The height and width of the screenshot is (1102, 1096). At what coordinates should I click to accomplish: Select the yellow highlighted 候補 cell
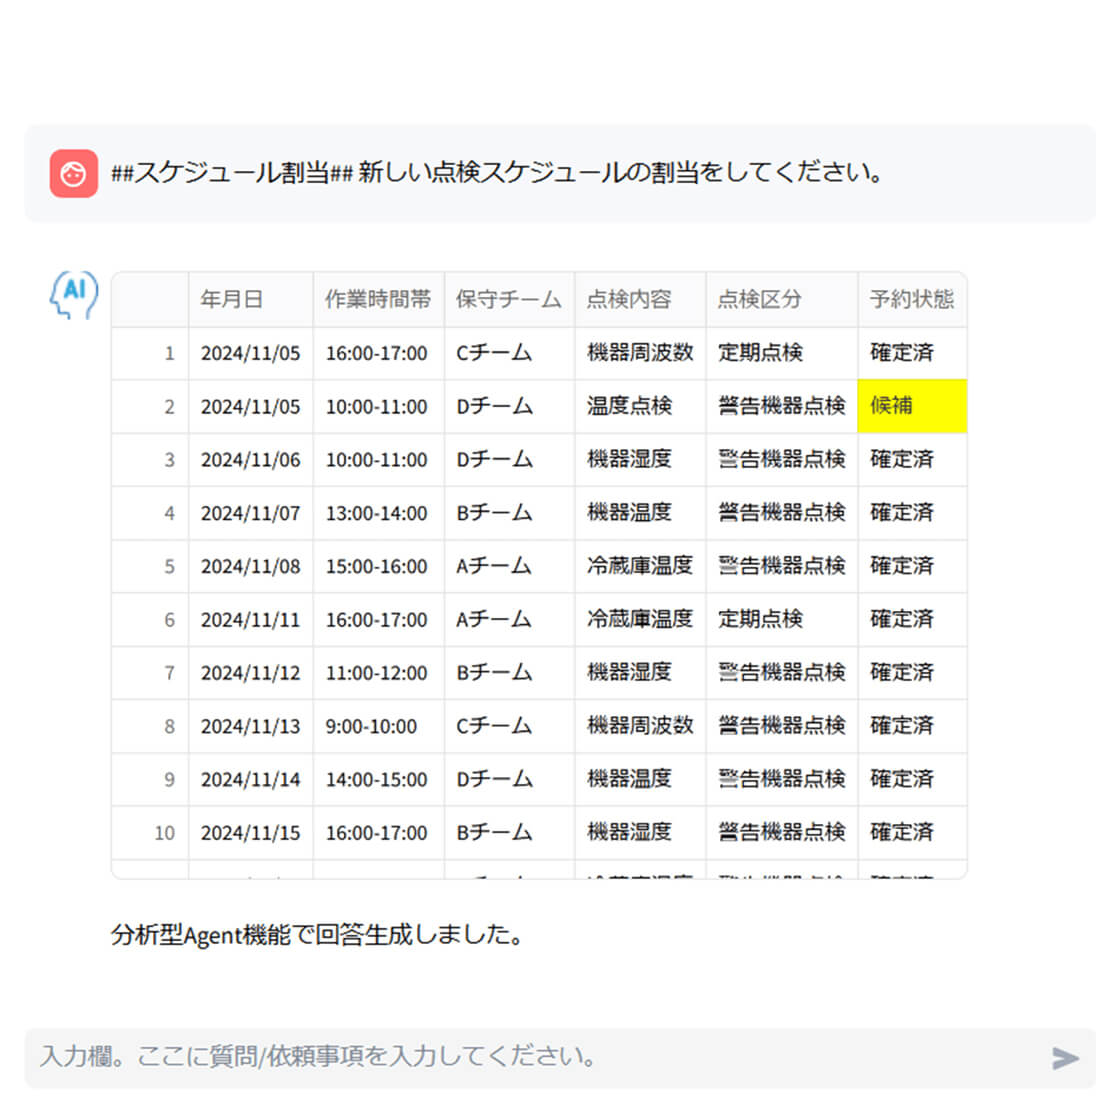point(911,406)
